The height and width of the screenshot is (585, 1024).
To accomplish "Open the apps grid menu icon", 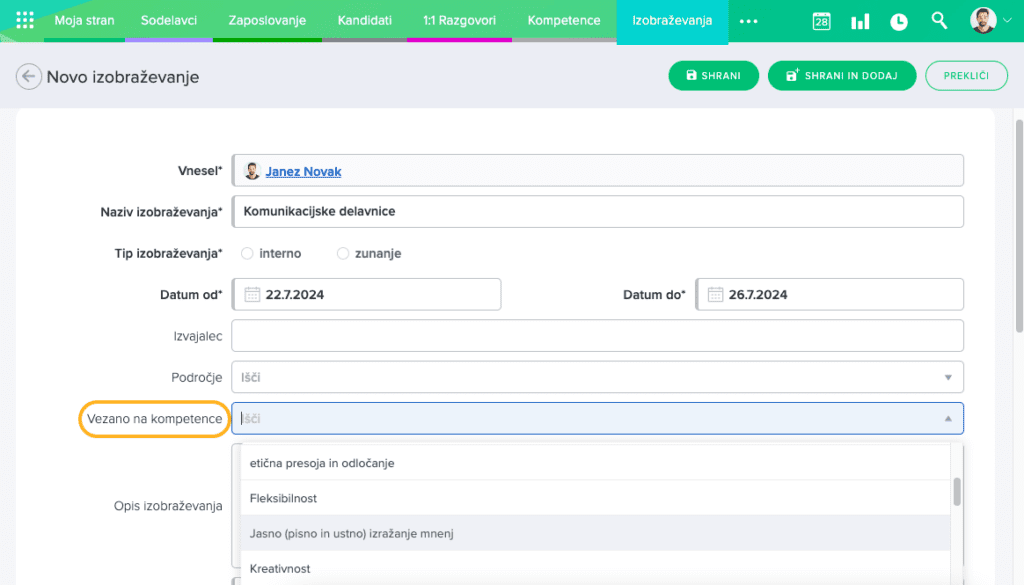I will (x=26, y=20).
